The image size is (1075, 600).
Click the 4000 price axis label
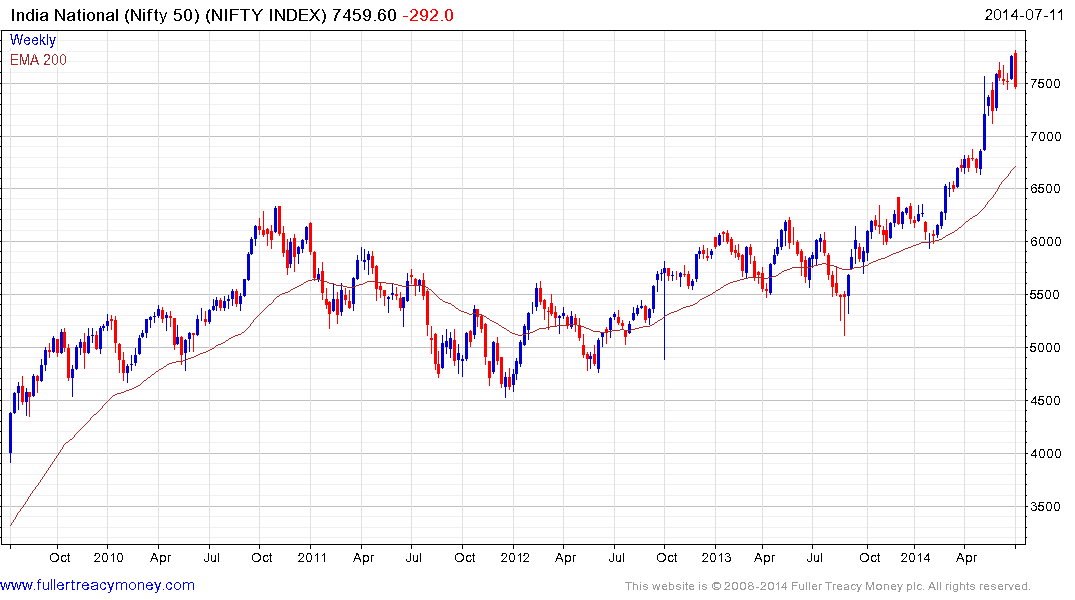[1046, 453]
